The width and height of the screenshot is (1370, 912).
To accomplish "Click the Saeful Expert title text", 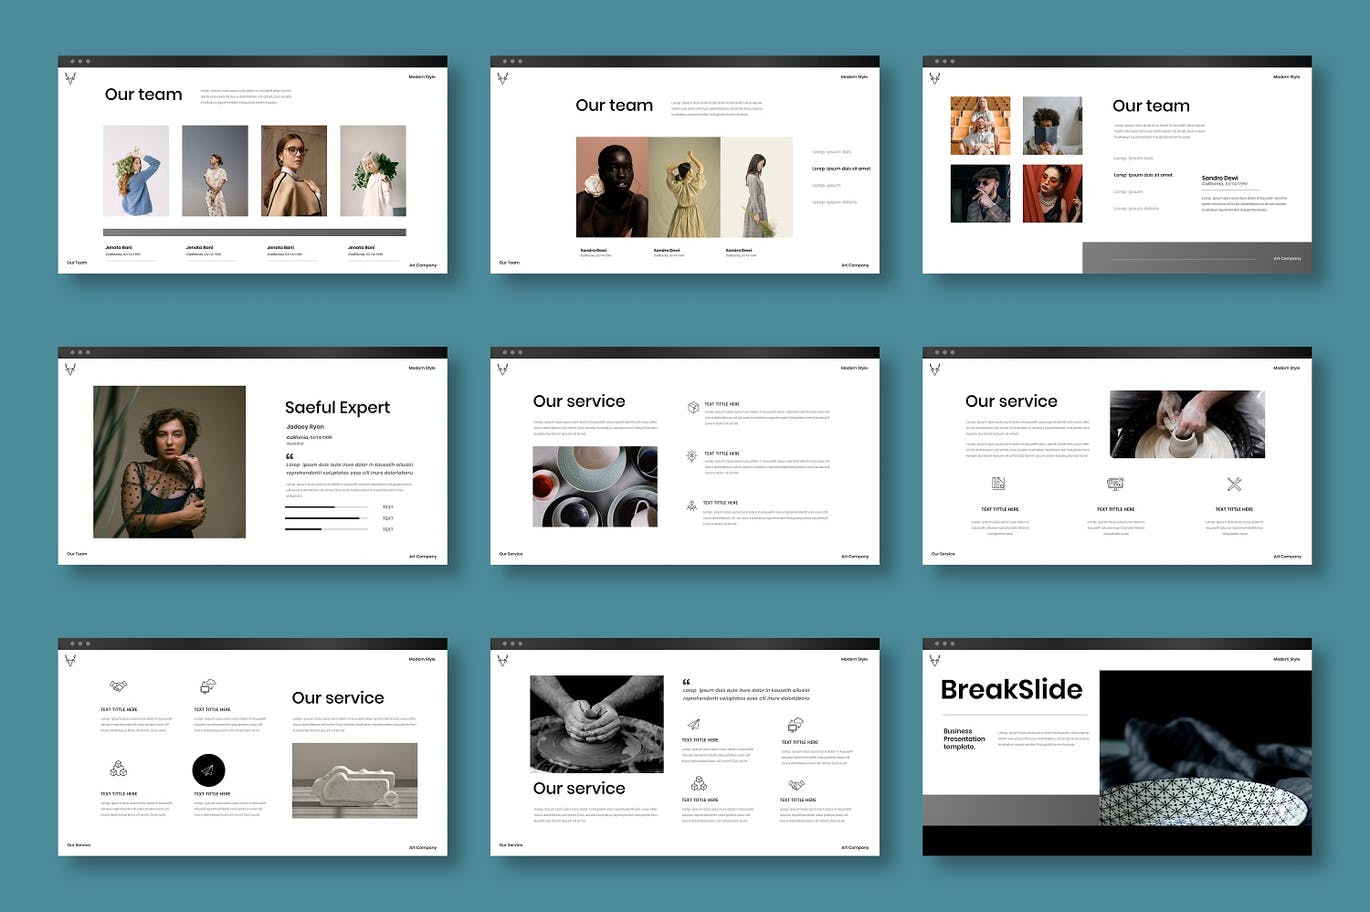I will point(337,407).
